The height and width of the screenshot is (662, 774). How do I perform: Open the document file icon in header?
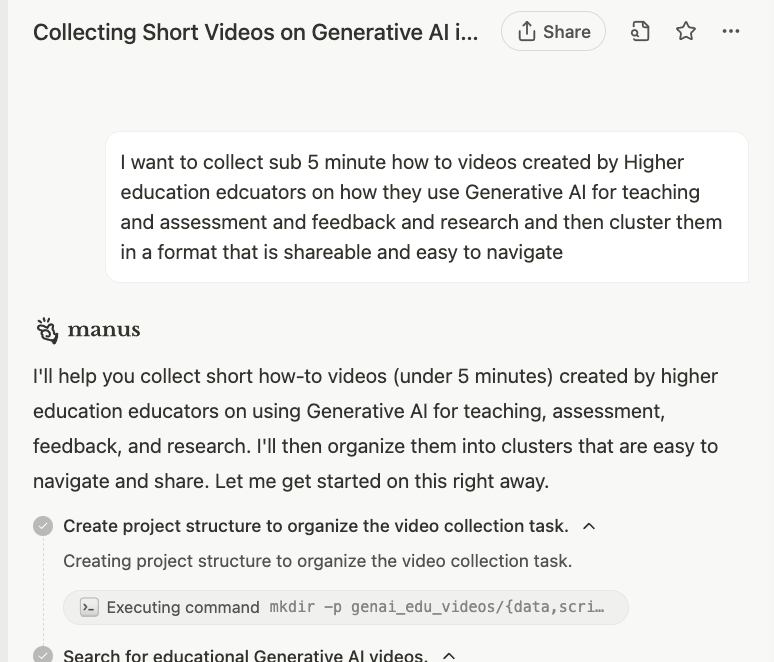(640, 32)
